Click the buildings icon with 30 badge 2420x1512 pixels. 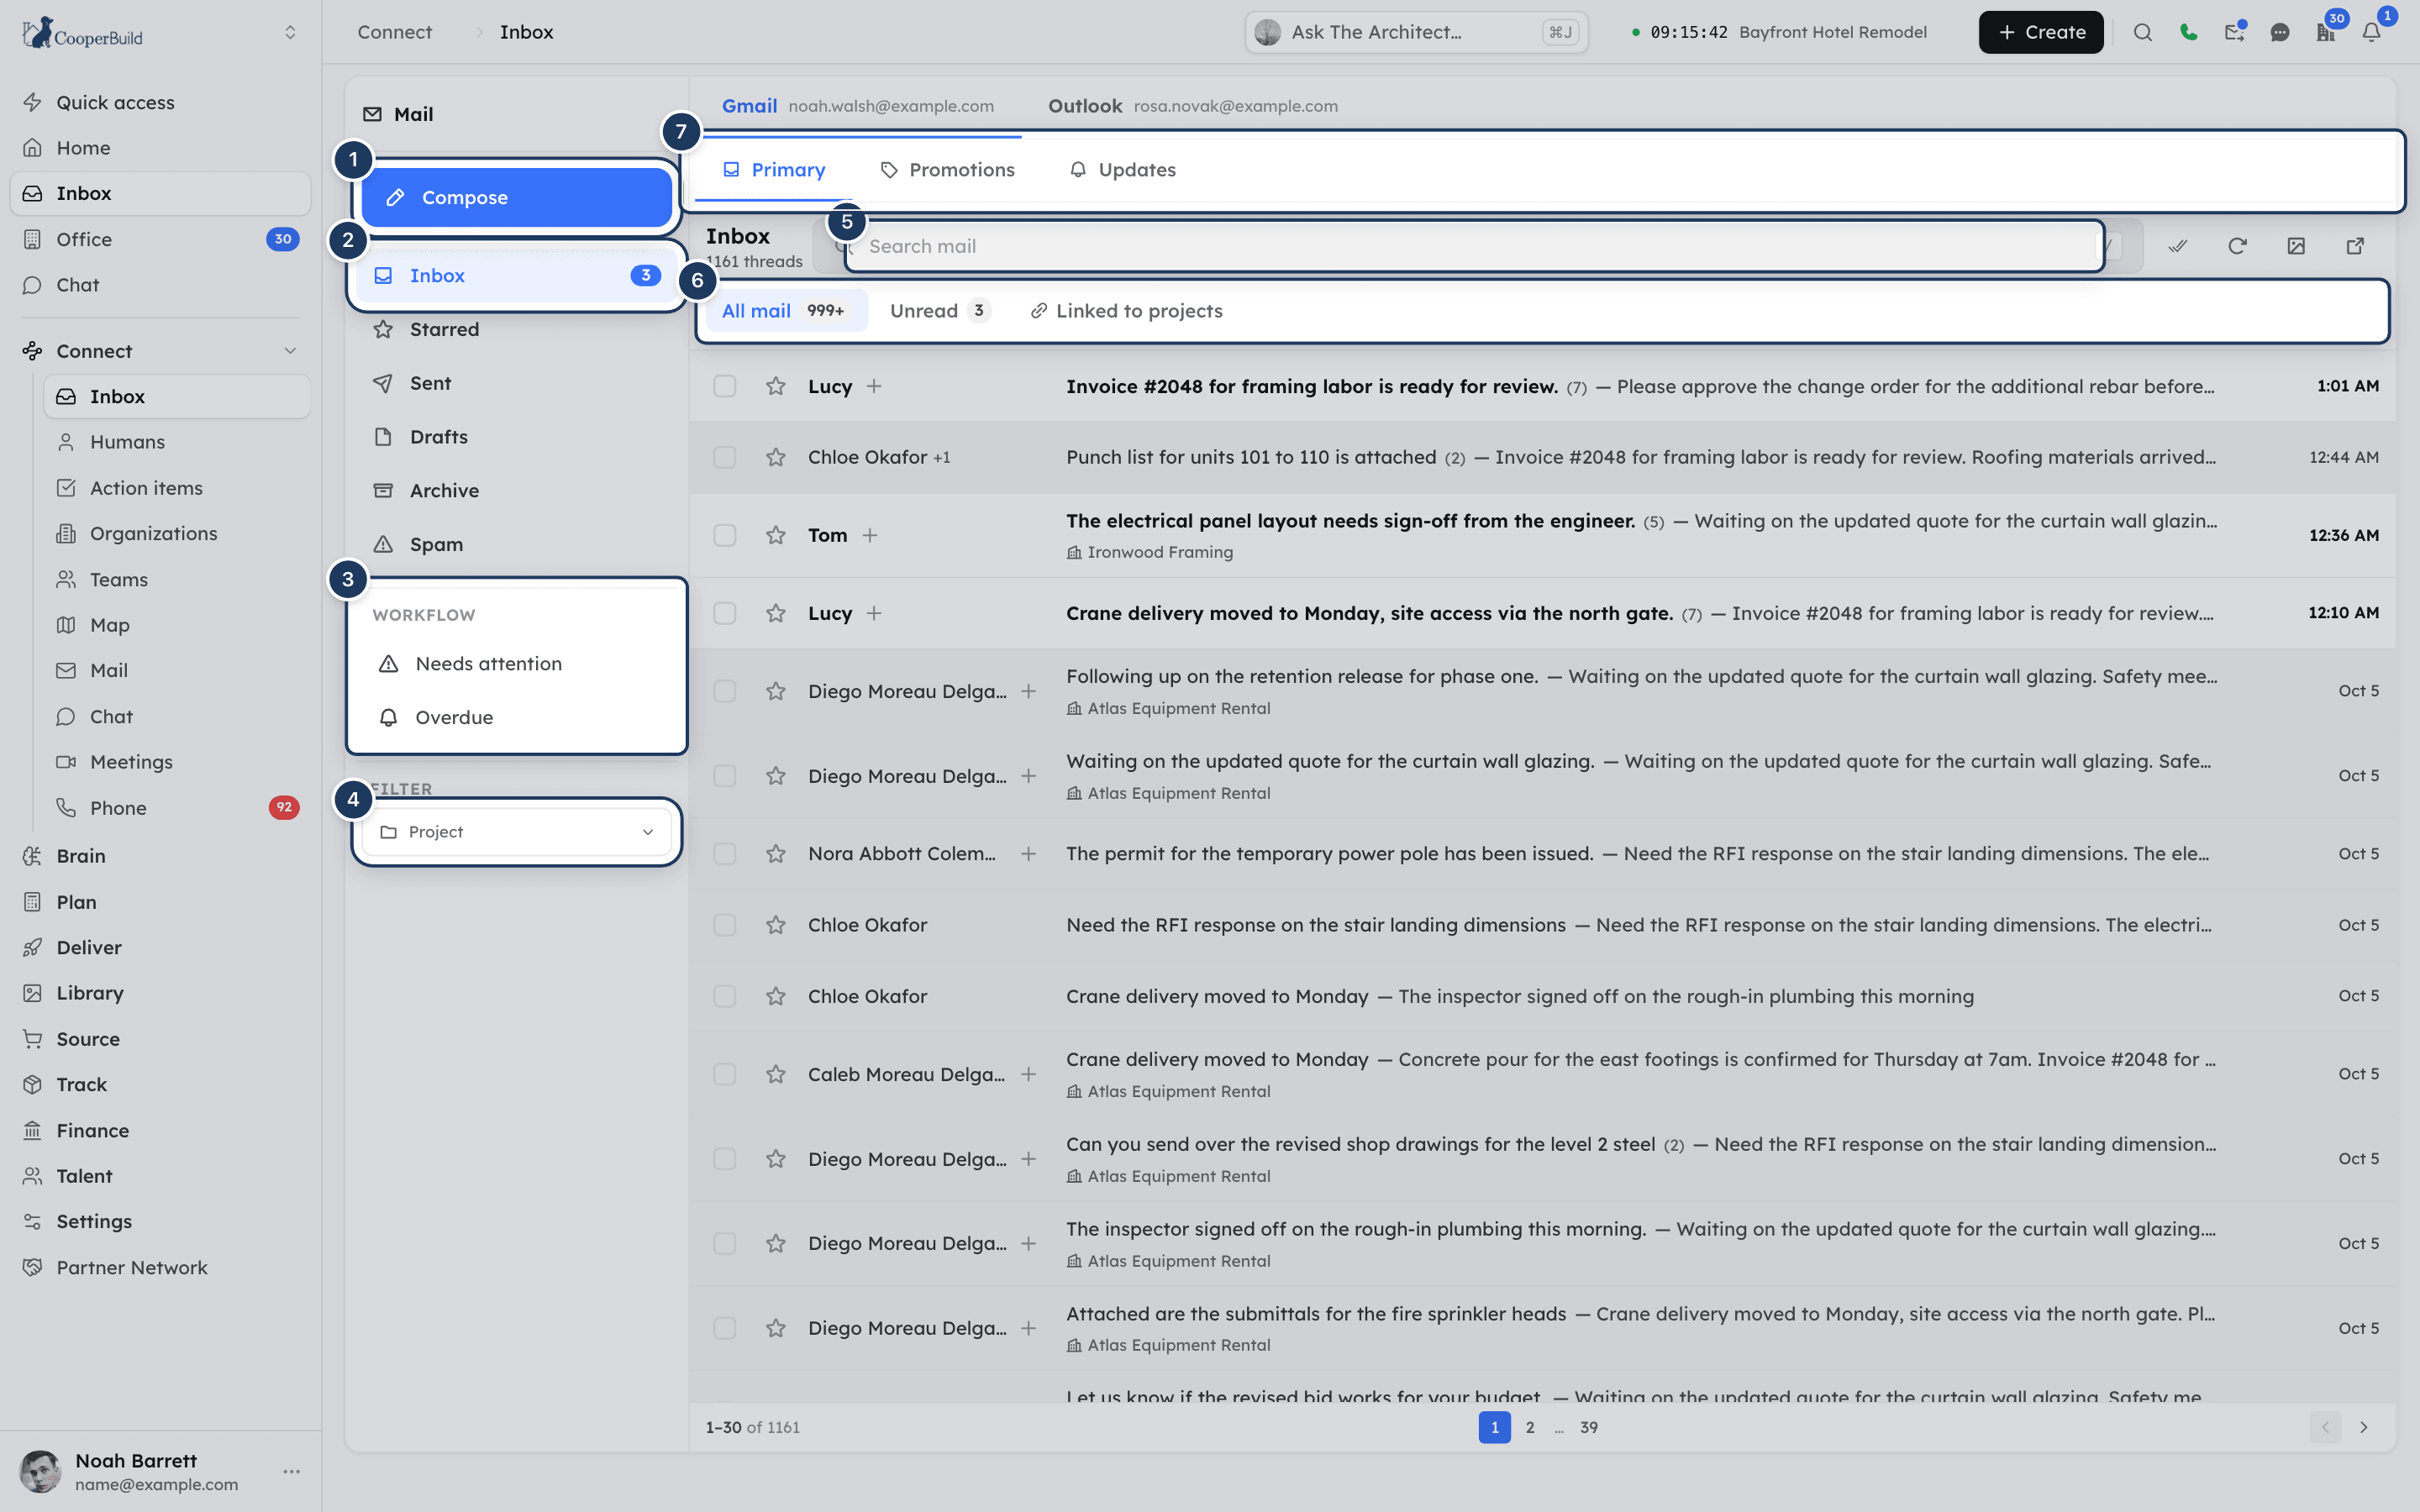pos(2325,32)
